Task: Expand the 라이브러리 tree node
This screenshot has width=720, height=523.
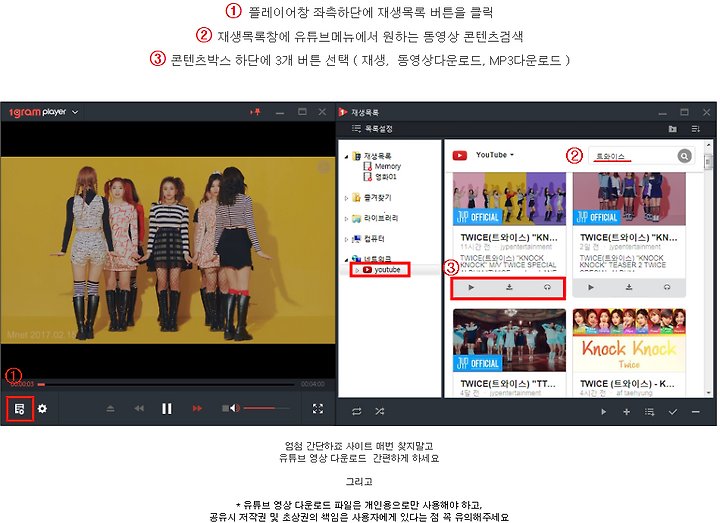Action: (347, 219)
